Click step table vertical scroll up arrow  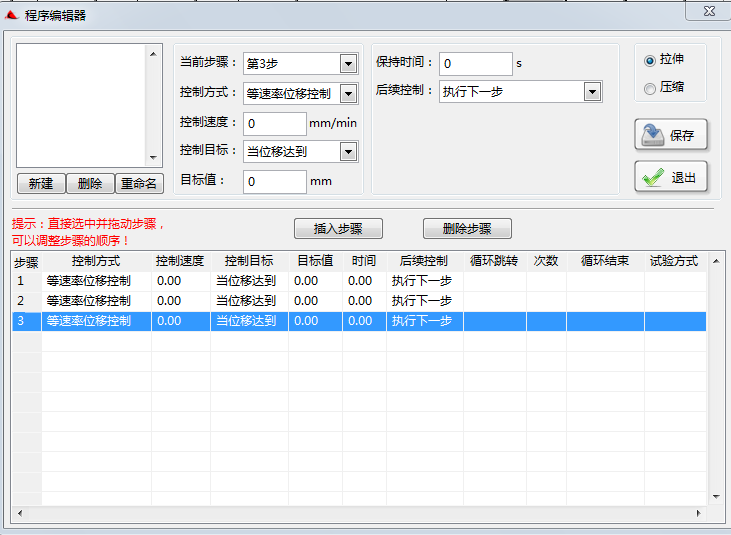pos(716,261)
